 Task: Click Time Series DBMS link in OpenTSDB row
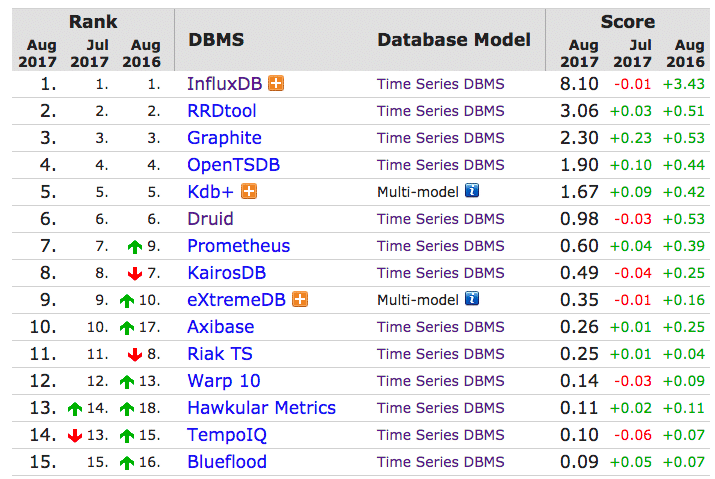click(440, 165)
